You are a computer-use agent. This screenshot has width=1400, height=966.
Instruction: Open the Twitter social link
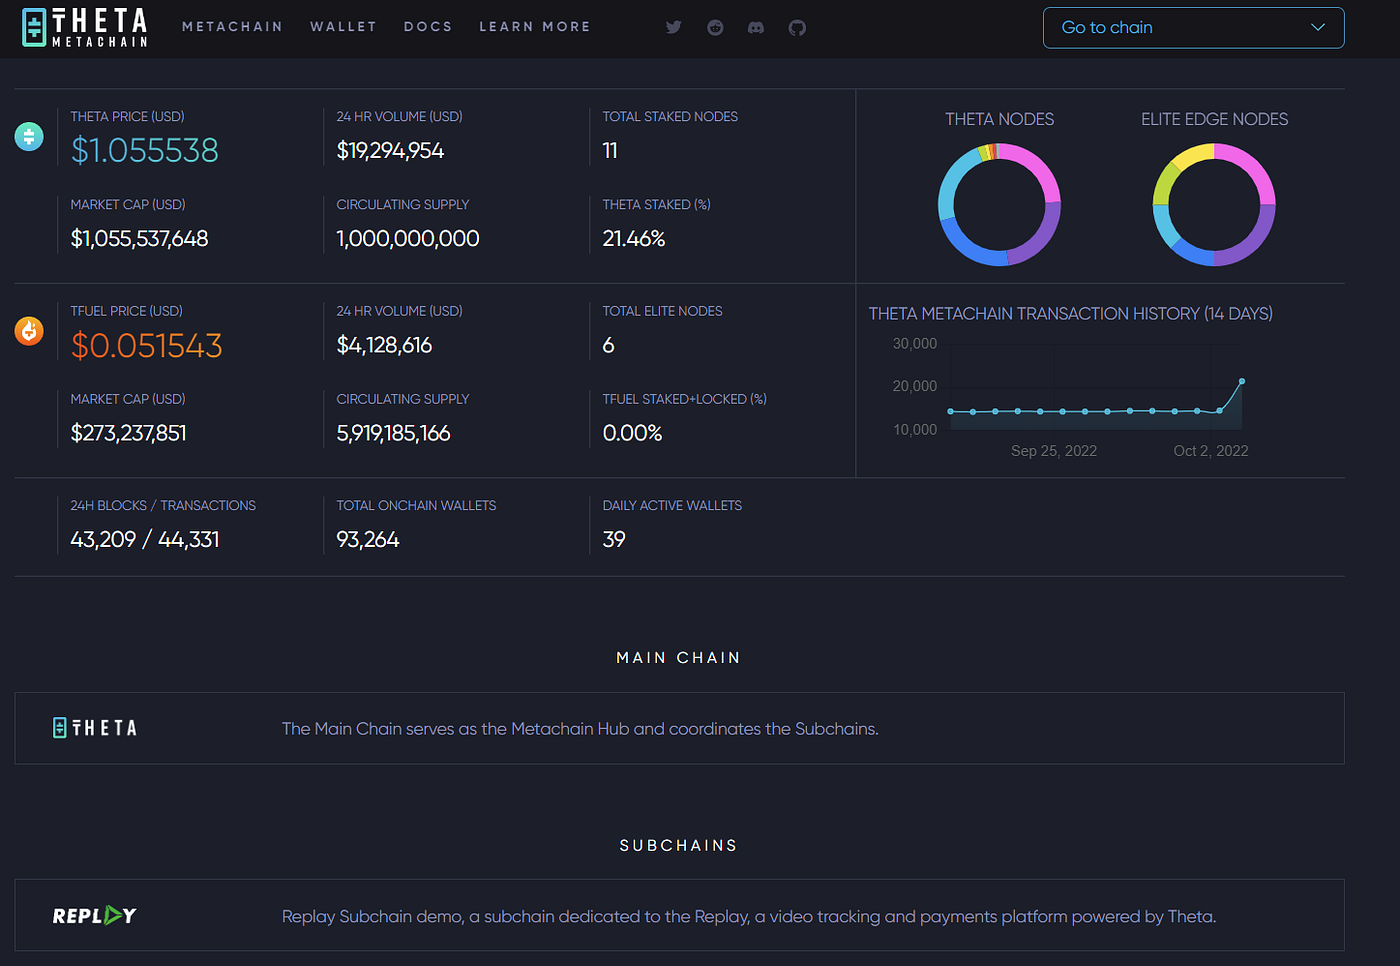pyautogui.click(x=674, y=27)
